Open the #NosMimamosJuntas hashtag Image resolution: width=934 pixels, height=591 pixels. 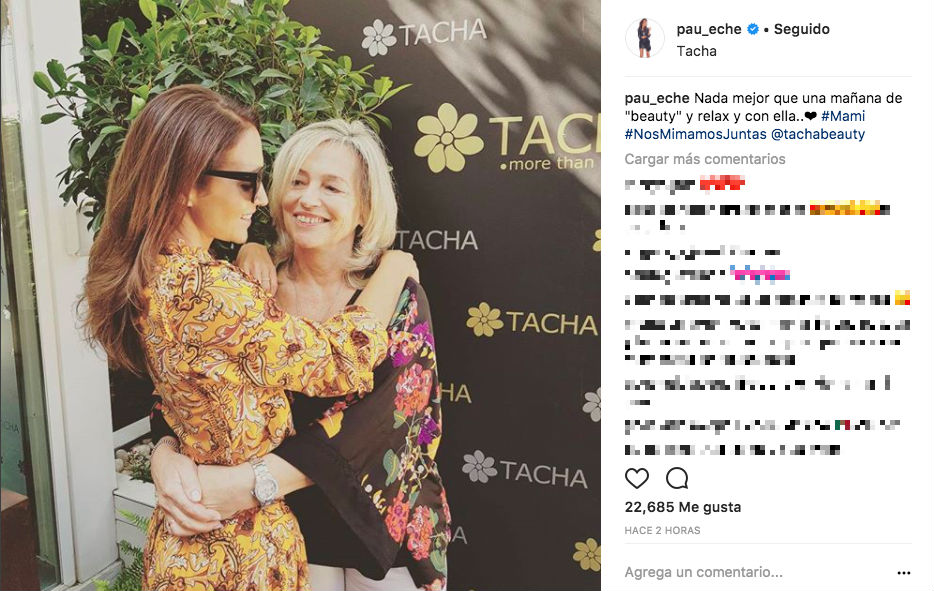click(x=696, y=134)
